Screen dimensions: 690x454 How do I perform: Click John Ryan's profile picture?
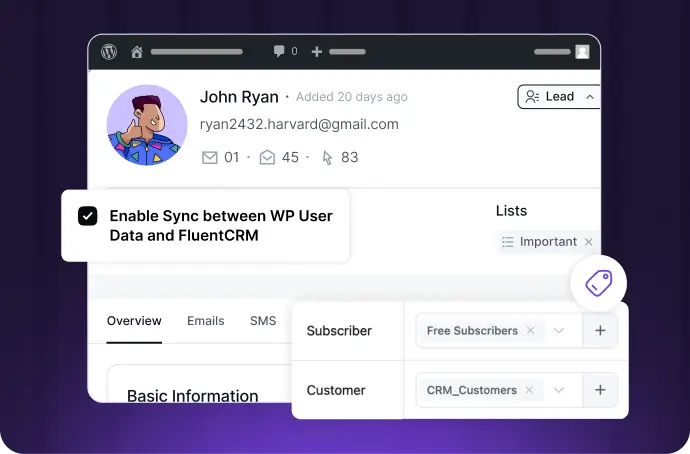coord(147,125)
